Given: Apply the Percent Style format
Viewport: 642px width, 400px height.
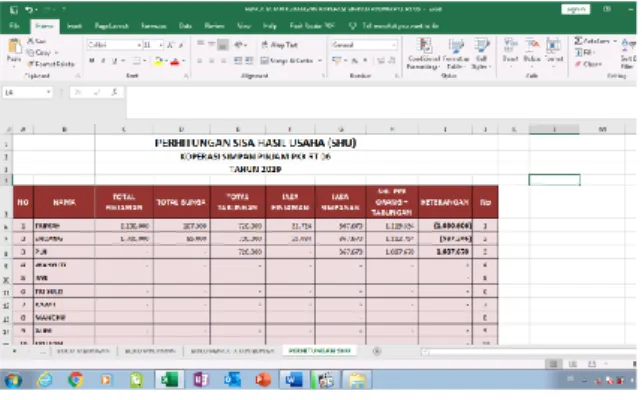Looking at the screenshot, I should pyautogui.click(x=355, y=61).
